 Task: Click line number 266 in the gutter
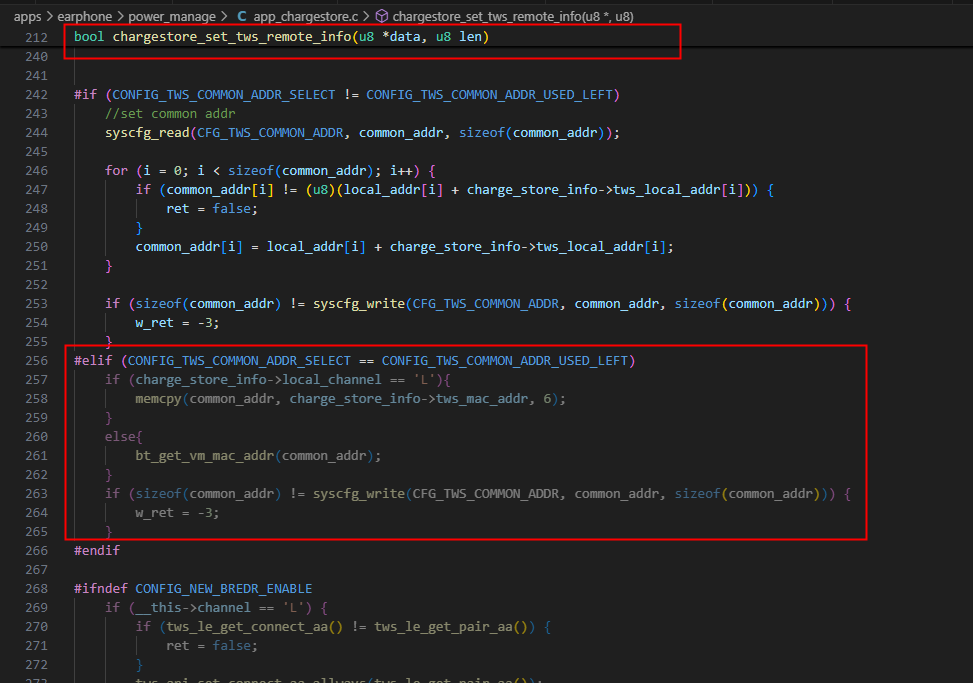(37, 550)
